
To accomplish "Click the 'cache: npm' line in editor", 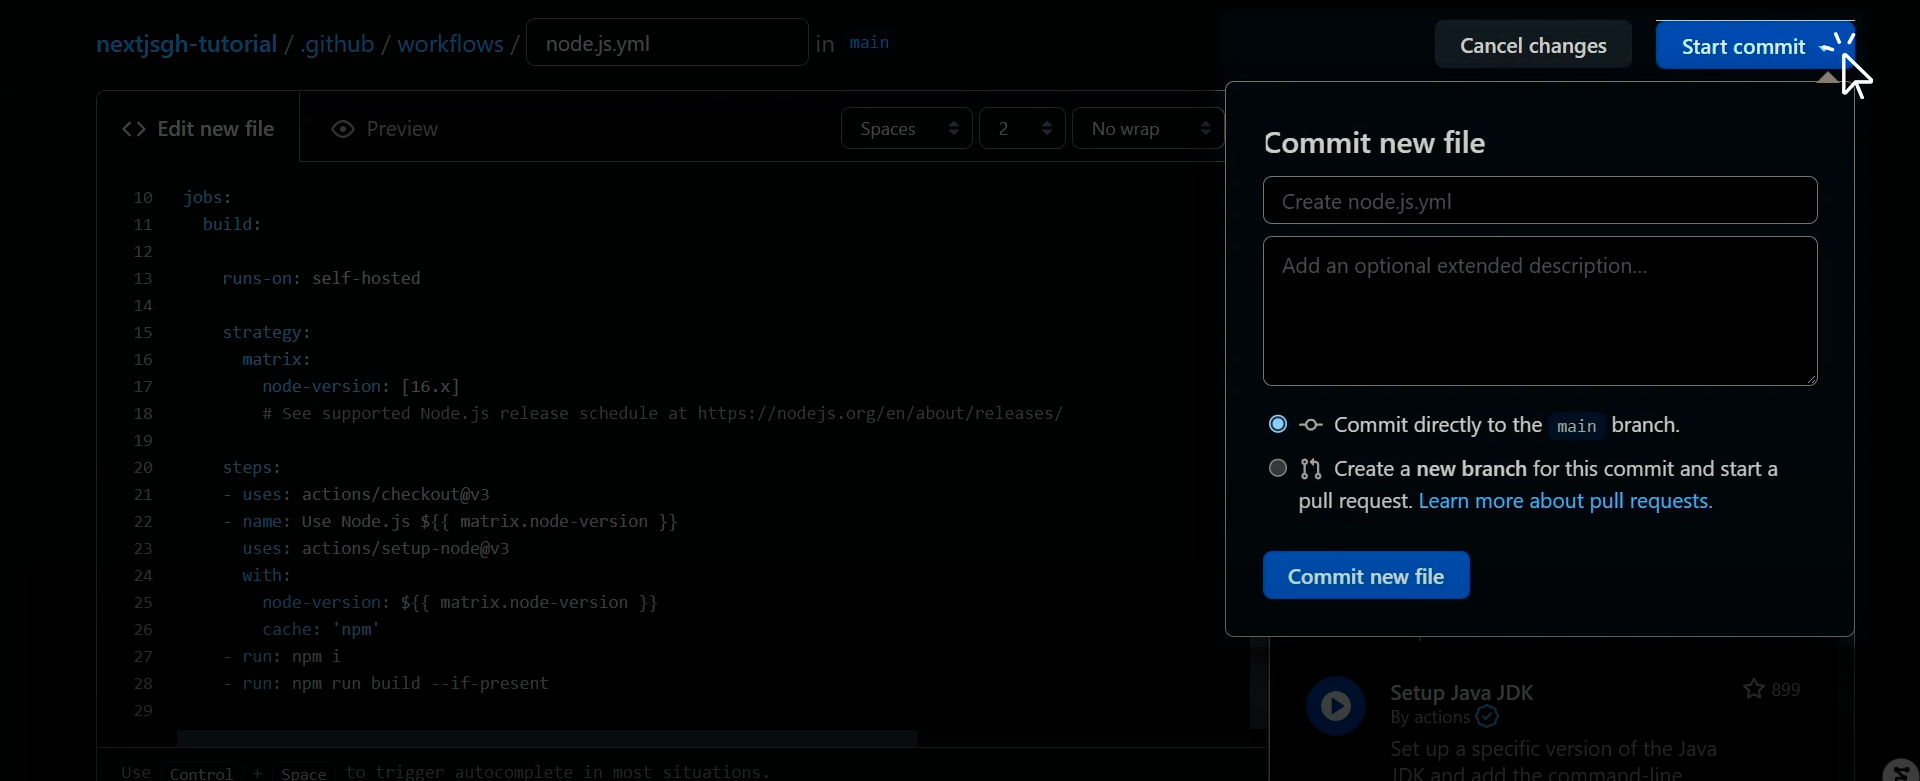I will tap(321, 629).
